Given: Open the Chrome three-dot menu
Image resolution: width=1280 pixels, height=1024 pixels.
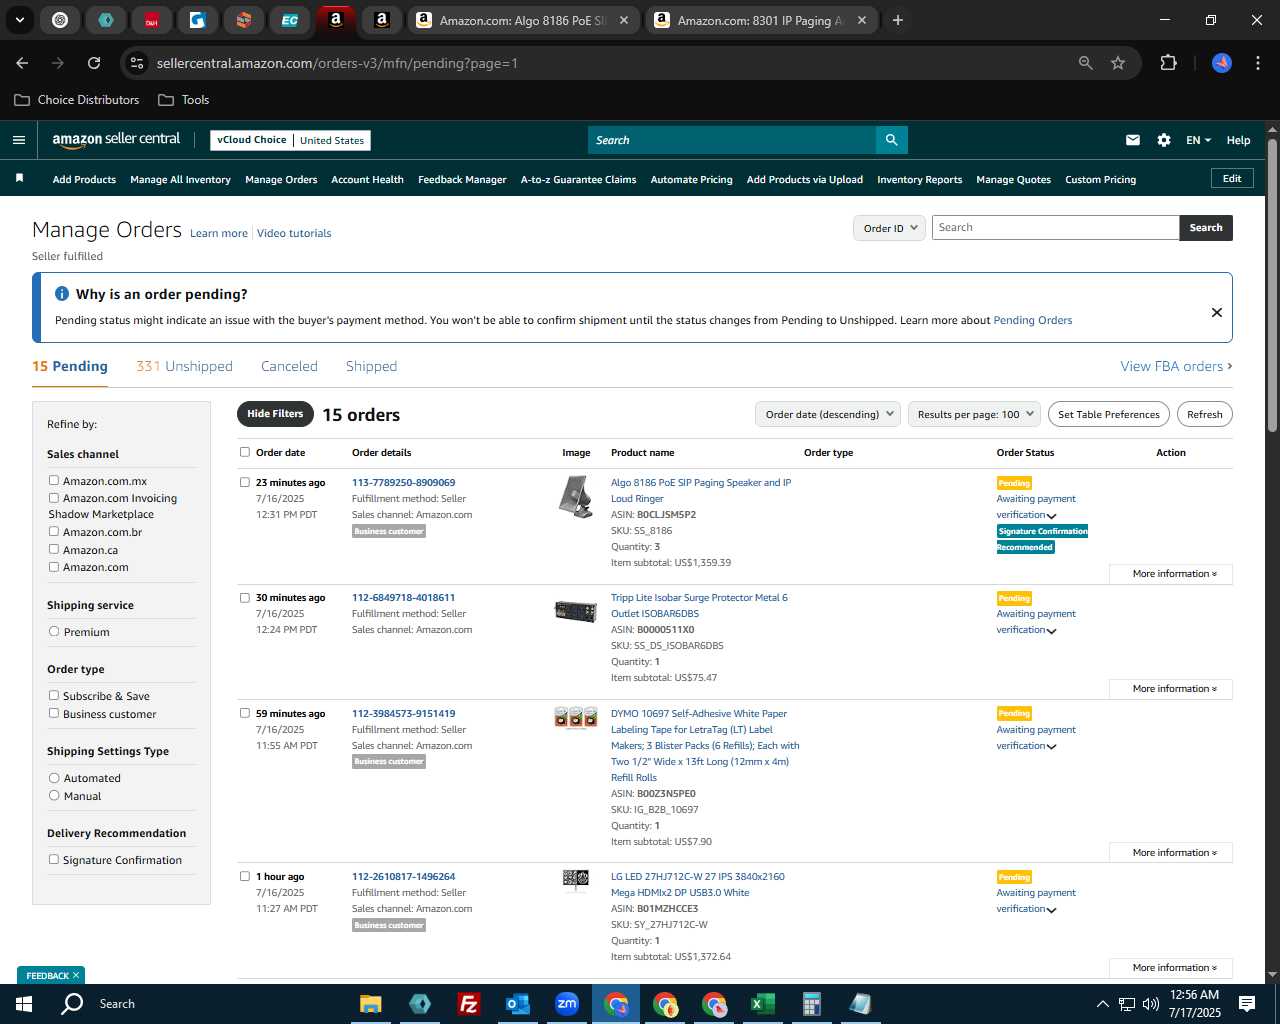Looking at the screenshot, I should click(x=1256, y=63).
